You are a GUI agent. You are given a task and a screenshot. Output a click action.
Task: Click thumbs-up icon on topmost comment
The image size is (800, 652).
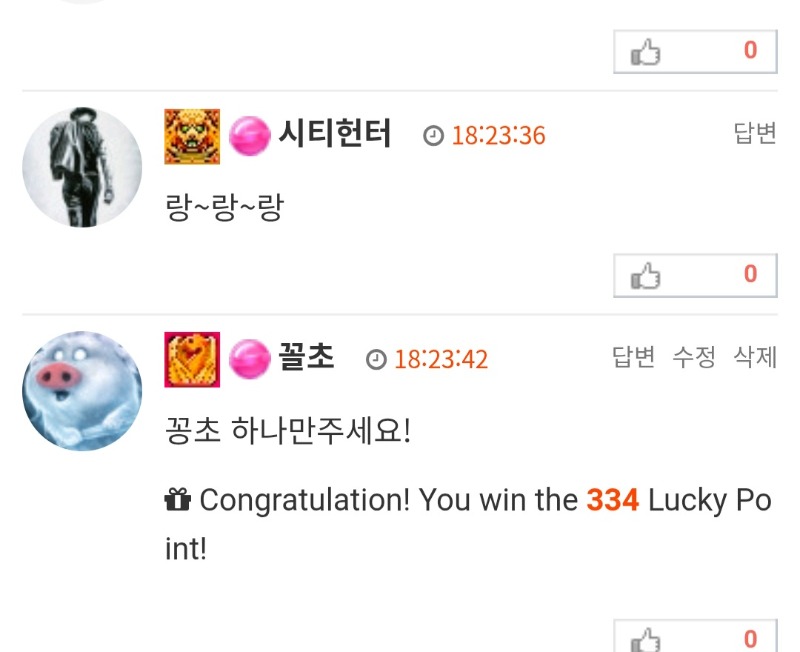645,52
